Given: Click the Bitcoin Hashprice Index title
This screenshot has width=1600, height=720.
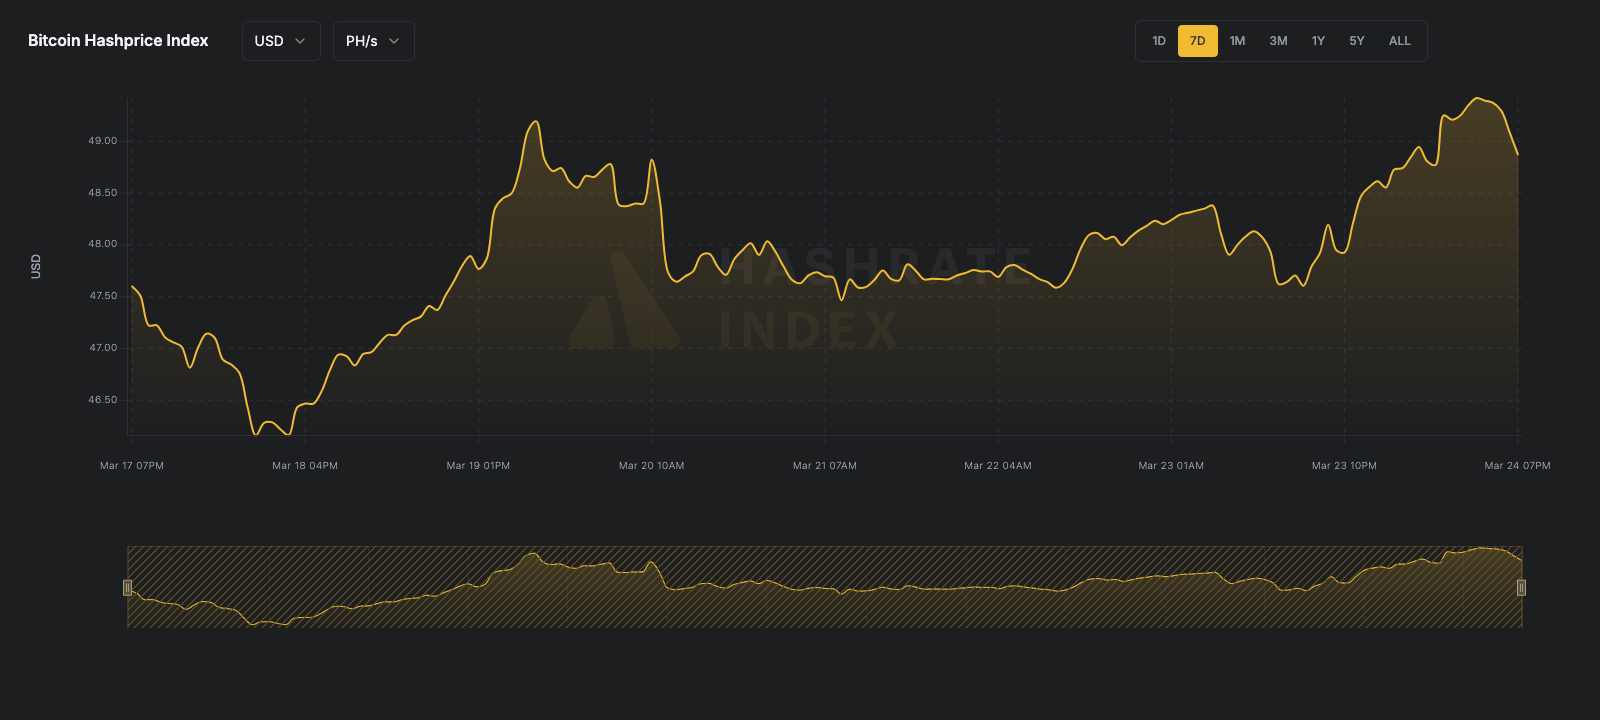Looking at the screenshot, I should pos(118,41).
